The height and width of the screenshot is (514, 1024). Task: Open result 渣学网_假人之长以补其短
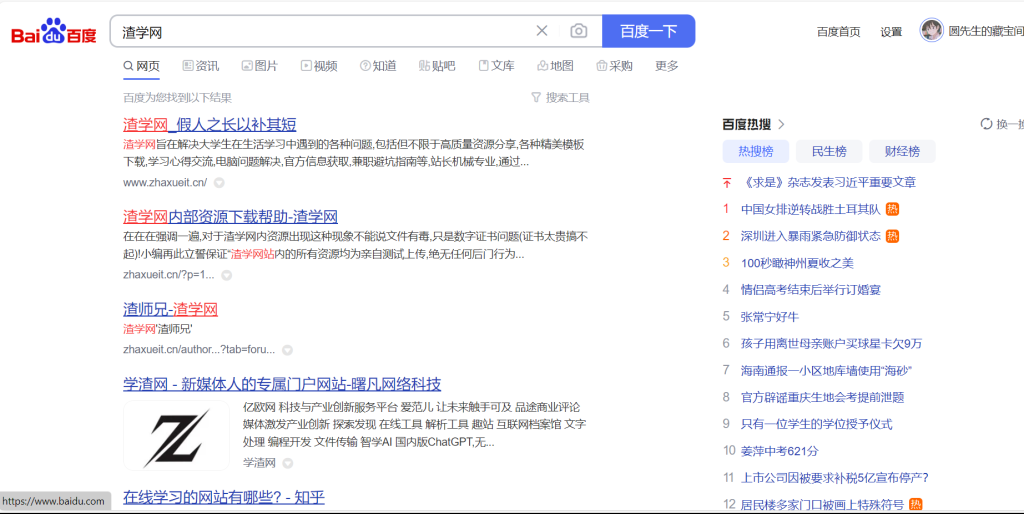point(210,124)
